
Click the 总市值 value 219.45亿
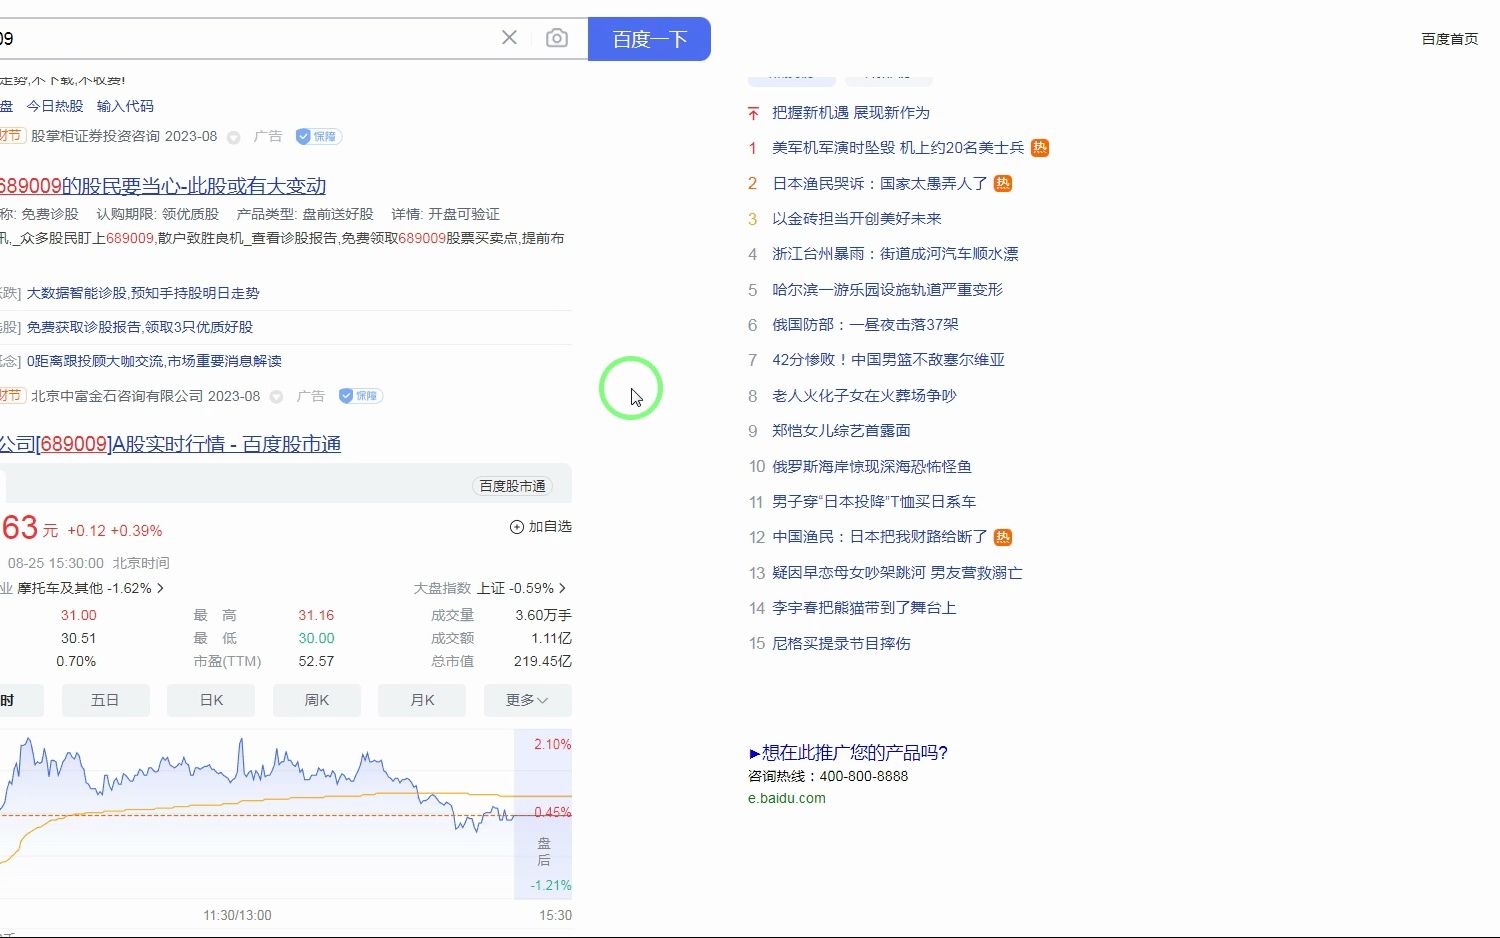pos(543,662)
